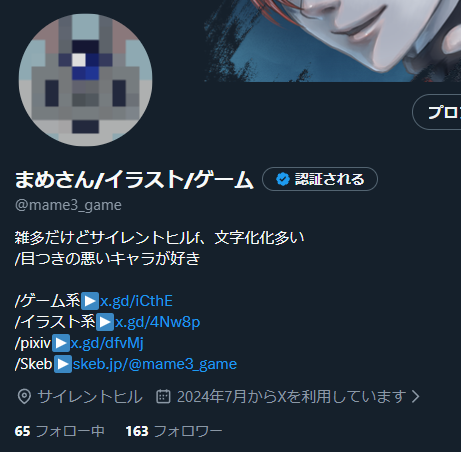Screen dimensions: 461x452
Task: Open the x.gd/4Nw8p illustration link
Action: pyautogui.click(x=158, y=322)
